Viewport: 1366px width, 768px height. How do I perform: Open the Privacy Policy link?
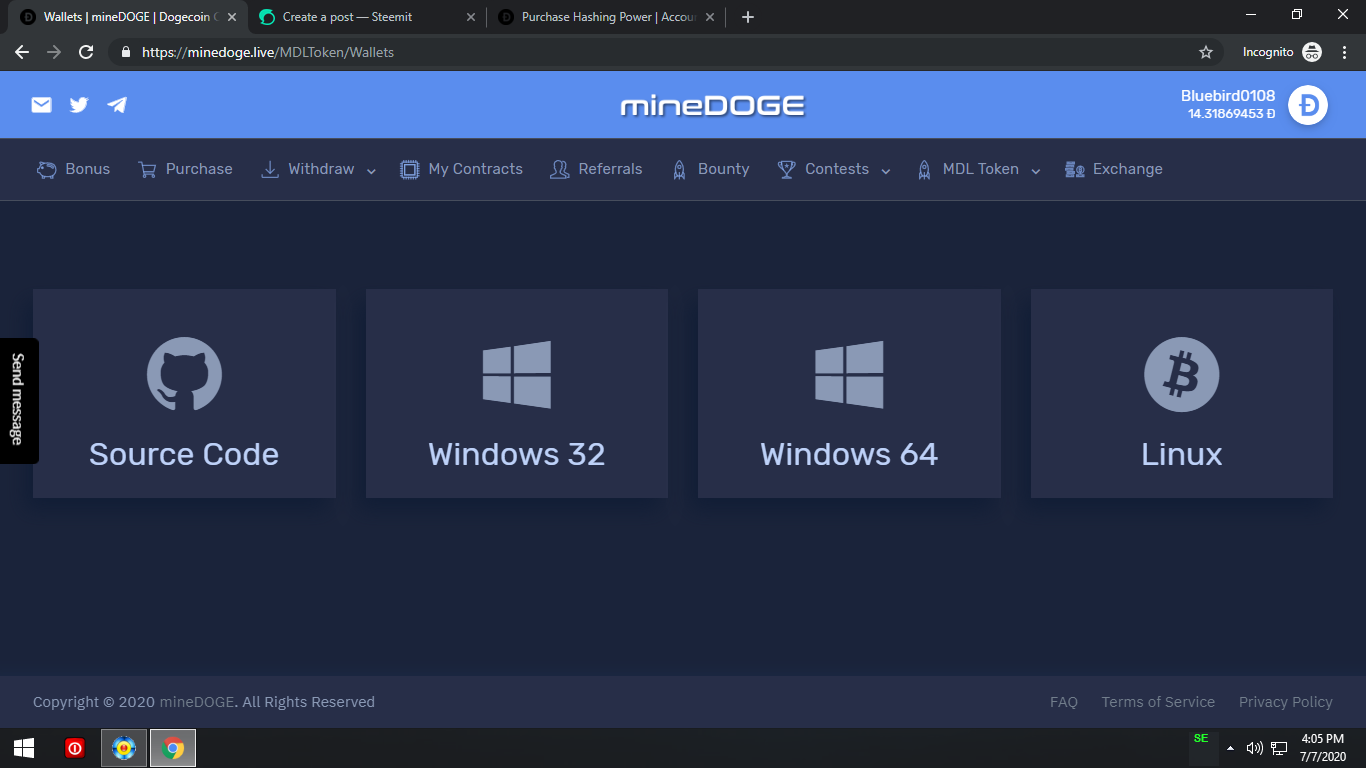pyautogui.click(x=1286, y=702)
